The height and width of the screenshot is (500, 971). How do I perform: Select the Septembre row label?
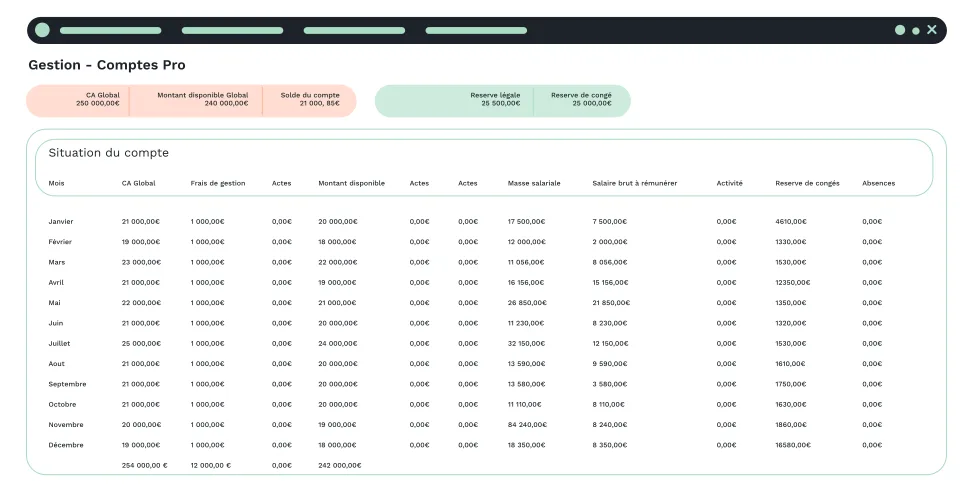point(67,384)
